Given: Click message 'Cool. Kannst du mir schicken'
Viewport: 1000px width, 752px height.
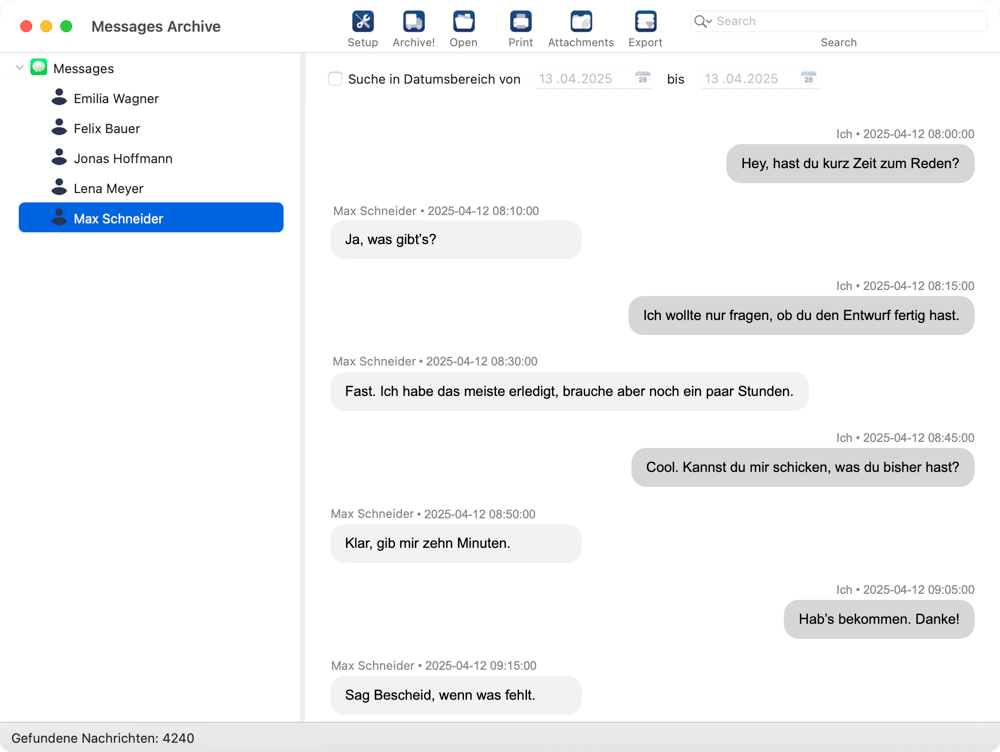Looking at the screenshot, I should [x=802, y=467].
